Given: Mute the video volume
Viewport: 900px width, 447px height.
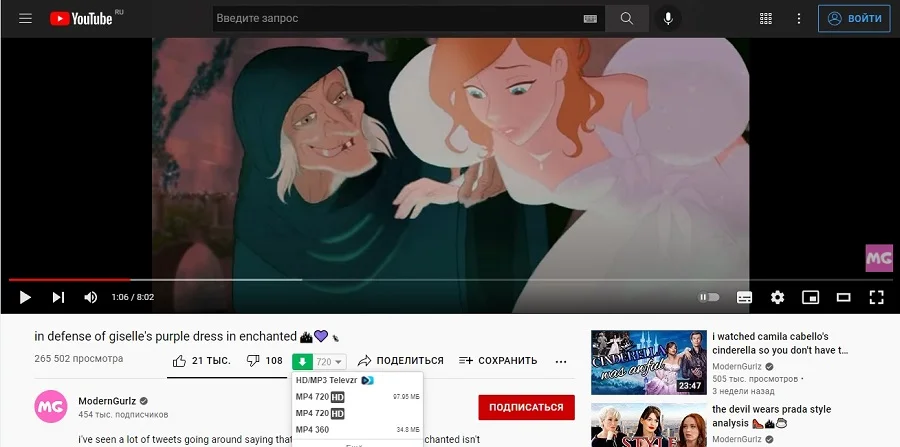Looking at the screenshot, I should click(x=91, y=297).
